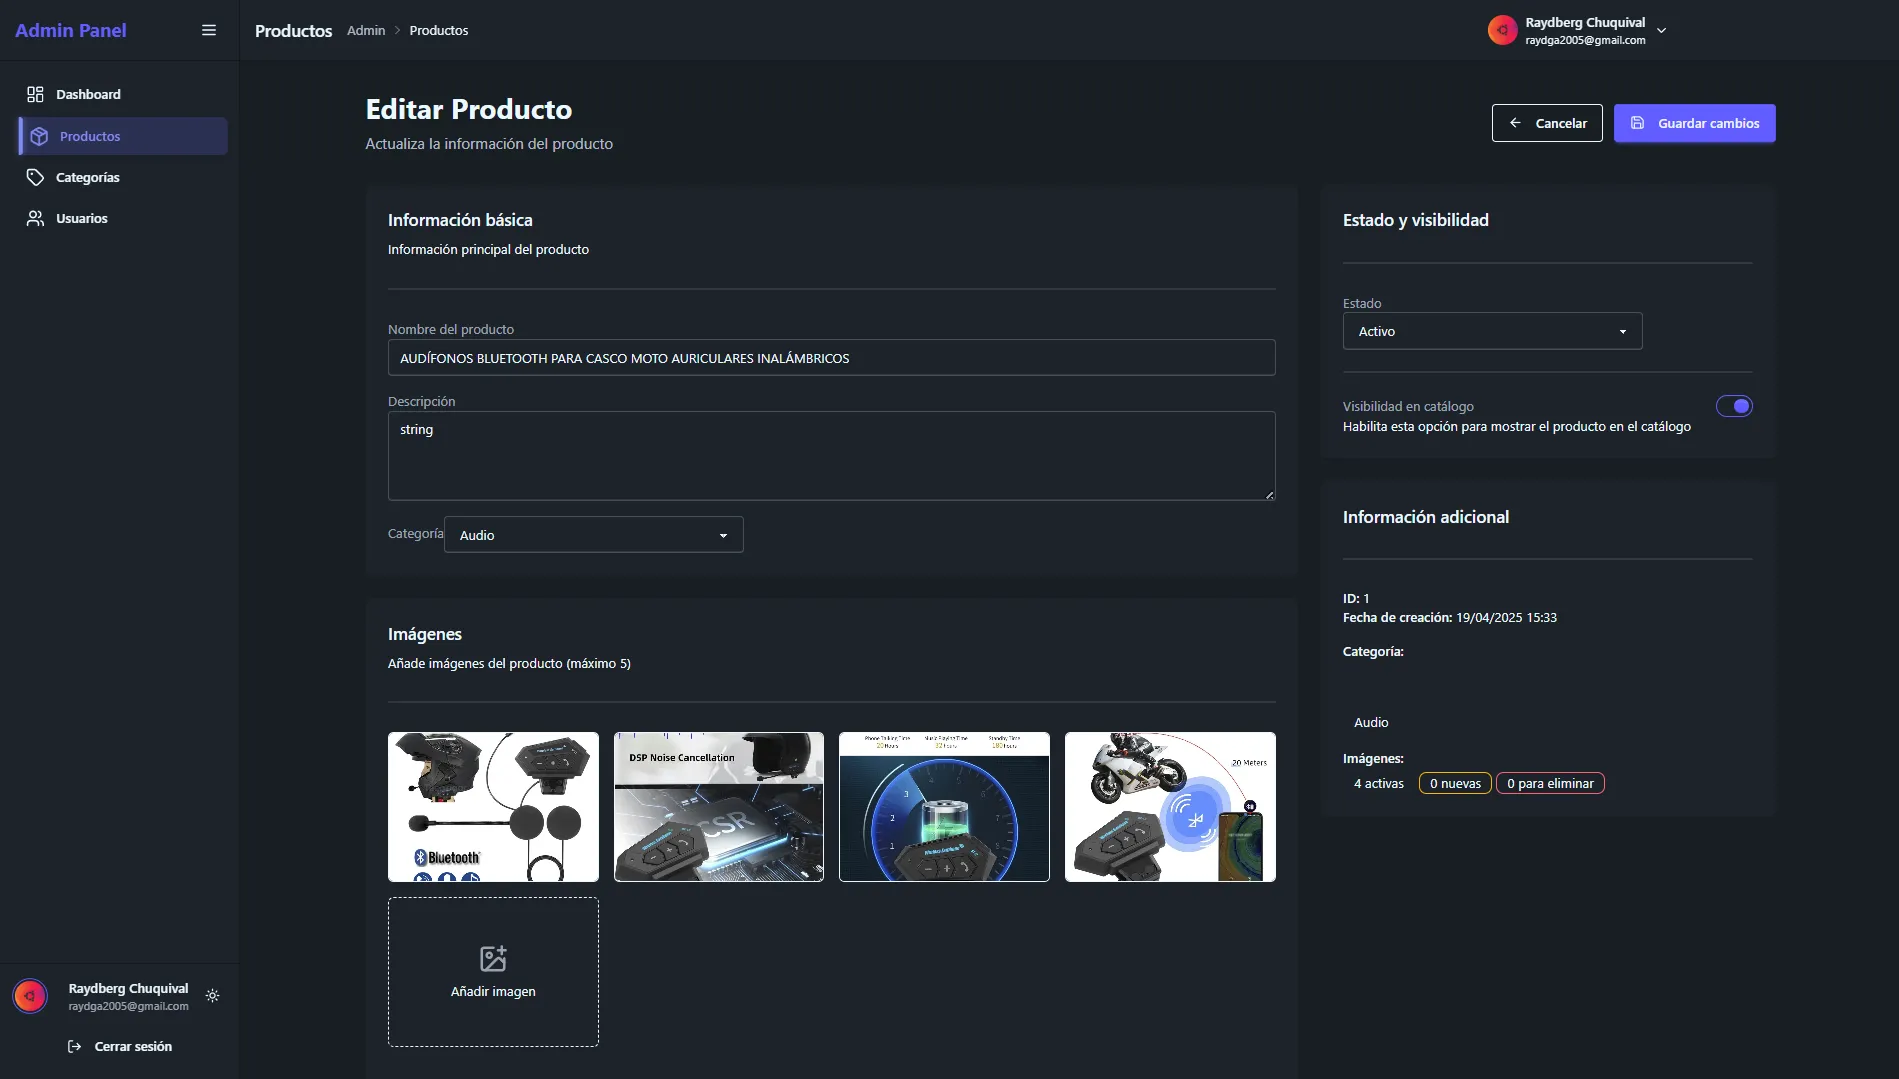This screenshot has width=1899, height=1079.
Task: Click the add image icon in upload box
Action: point(493,959)
